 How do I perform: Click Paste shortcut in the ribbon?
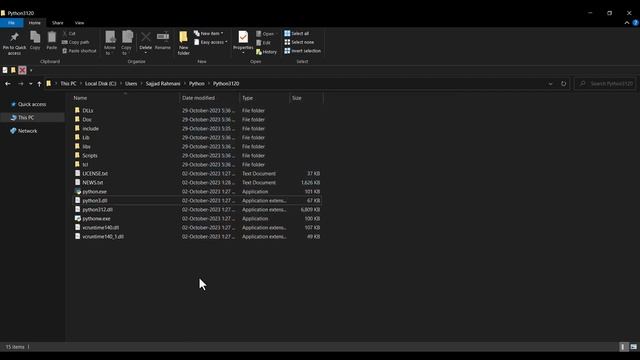click(79, 51)
